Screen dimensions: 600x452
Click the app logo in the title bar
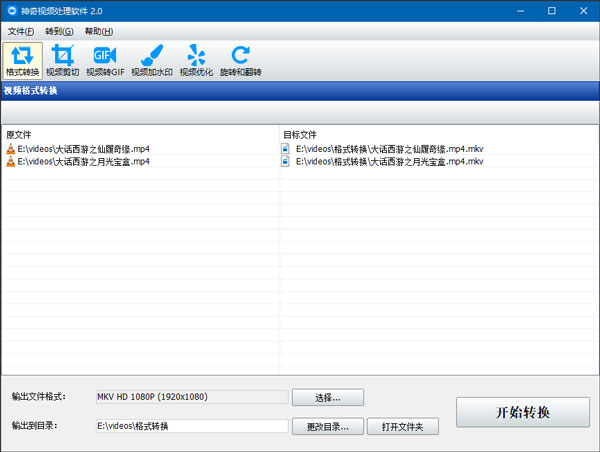(12, 11)
